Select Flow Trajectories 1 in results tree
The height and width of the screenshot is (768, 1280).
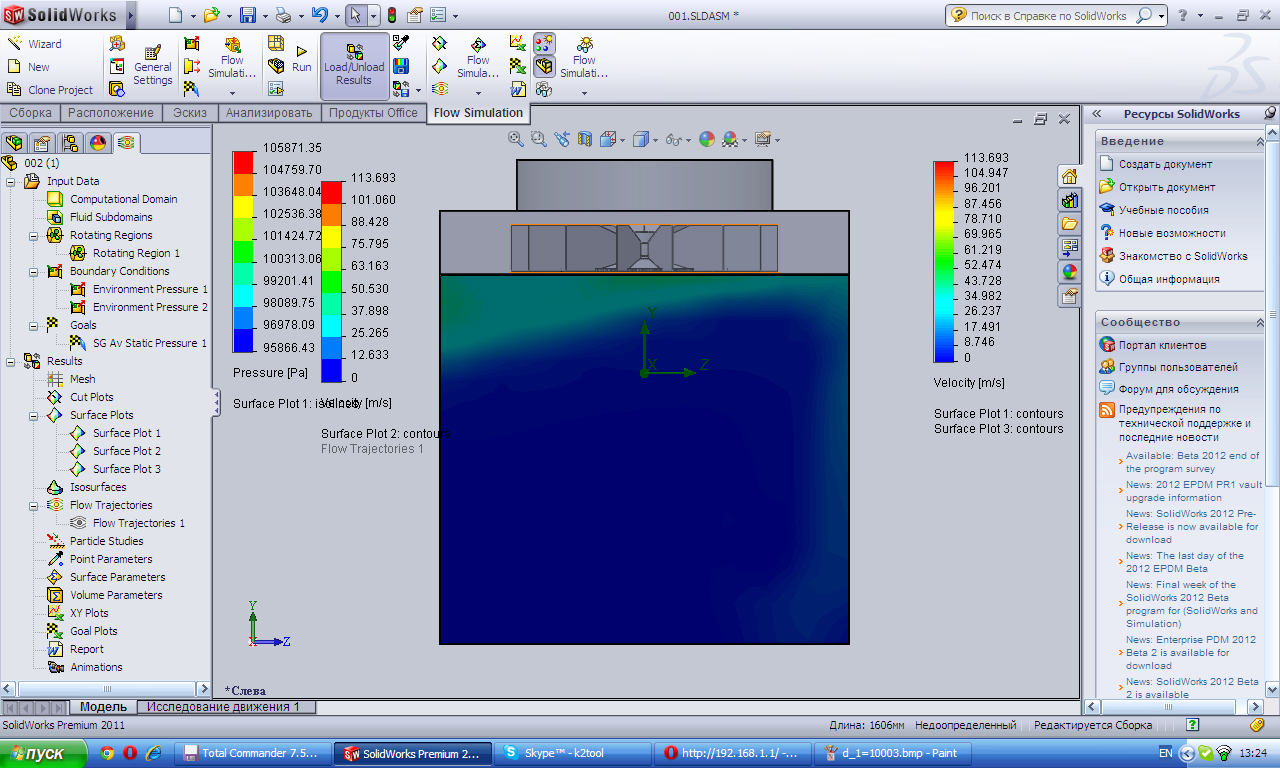[138, 523]
